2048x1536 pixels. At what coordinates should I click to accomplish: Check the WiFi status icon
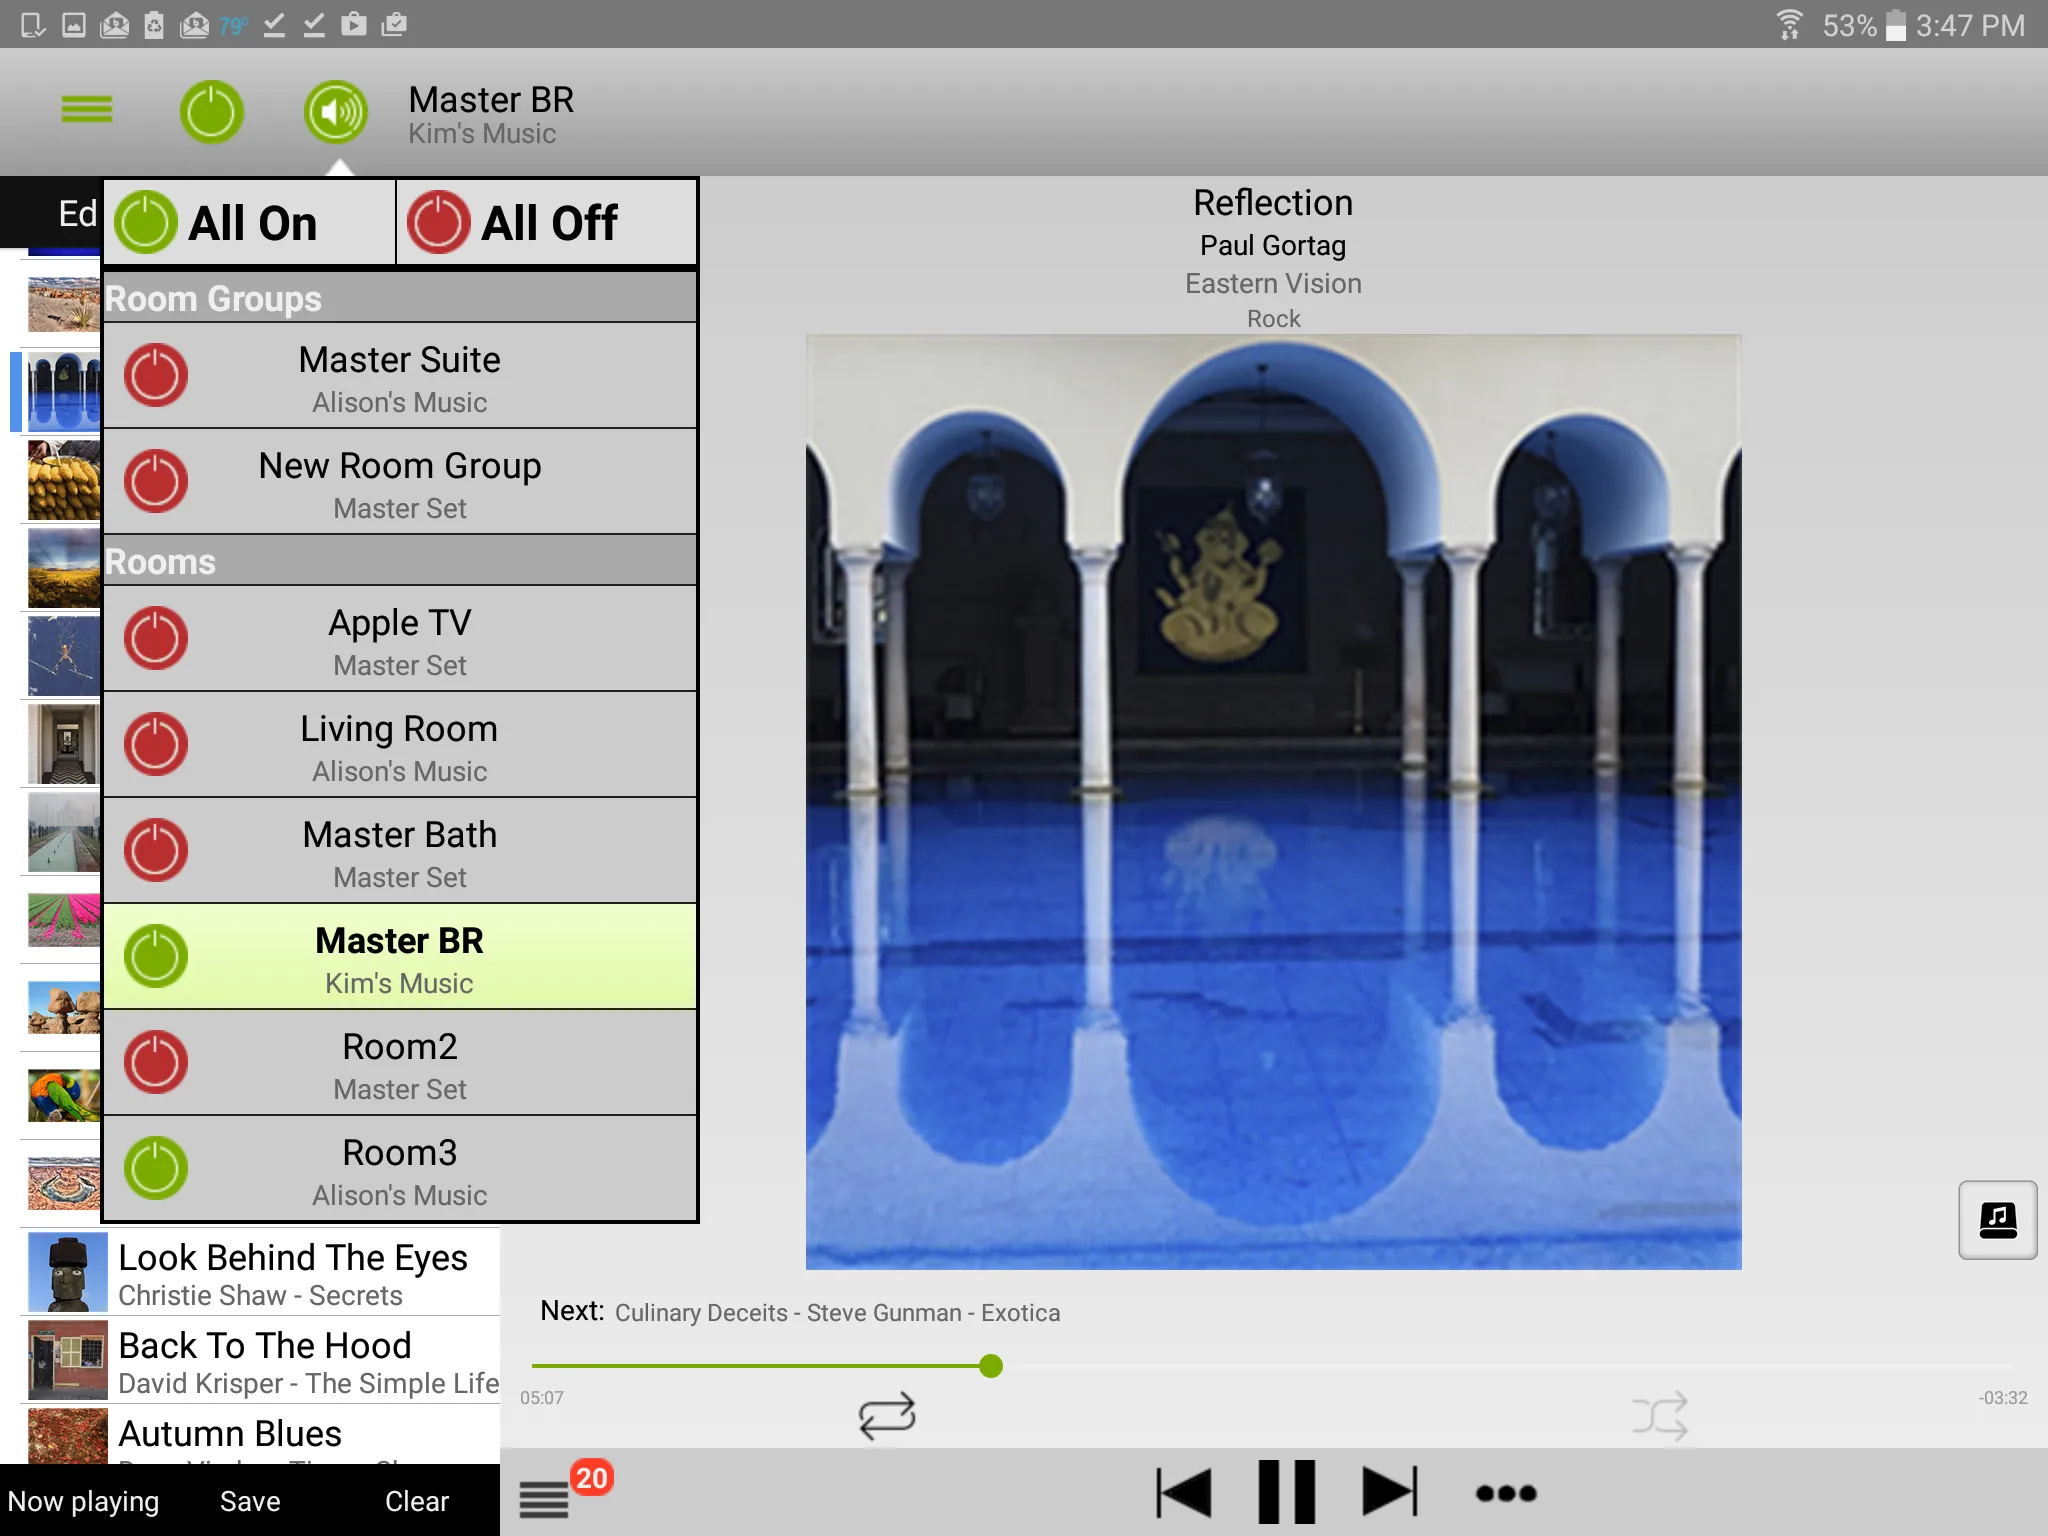[x=1789, y=24]
